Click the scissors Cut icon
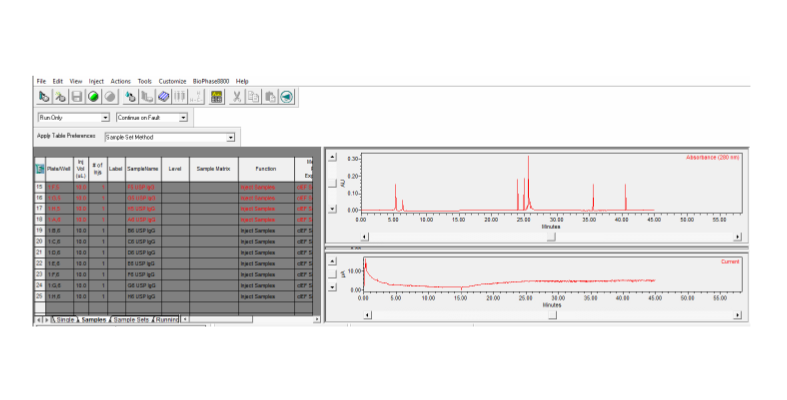The image size is (787, 400). (x=237, y=97)
